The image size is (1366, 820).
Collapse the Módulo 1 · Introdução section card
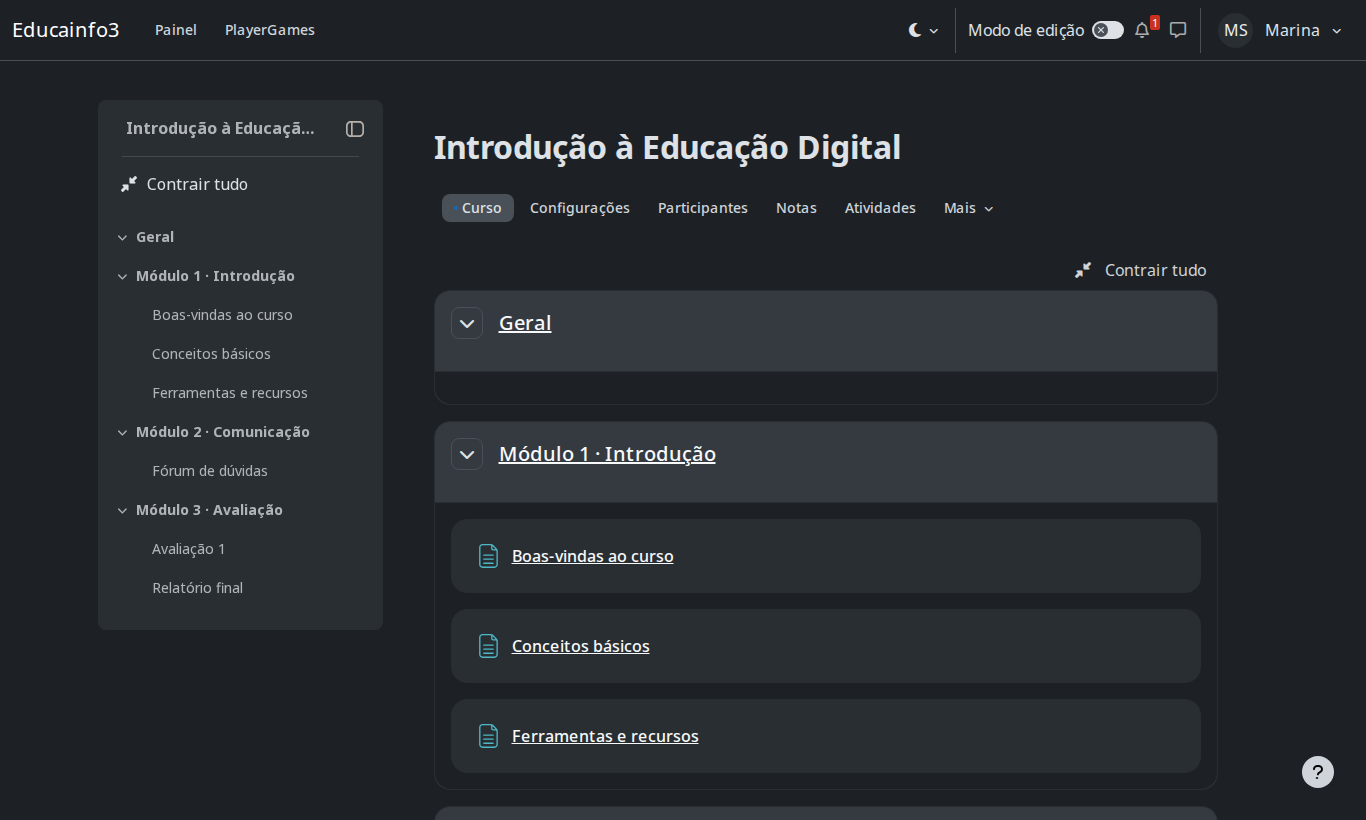467,454
